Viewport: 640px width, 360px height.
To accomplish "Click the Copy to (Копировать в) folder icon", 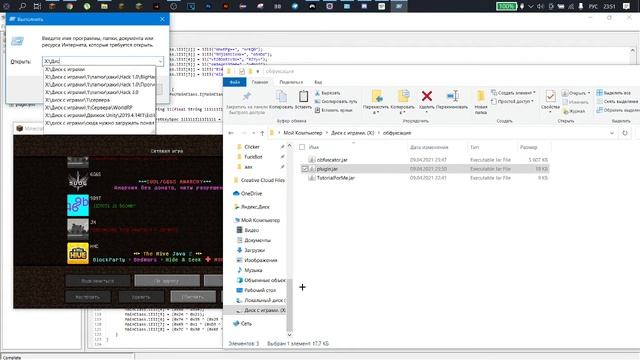I will coord(403,96).
